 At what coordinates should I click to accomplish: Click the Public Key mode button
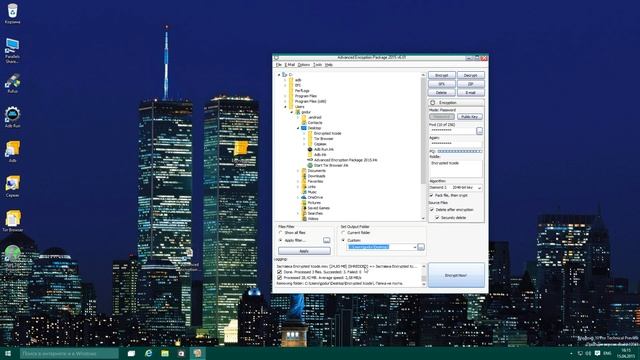pyautogui.click(x=470, y=117)
